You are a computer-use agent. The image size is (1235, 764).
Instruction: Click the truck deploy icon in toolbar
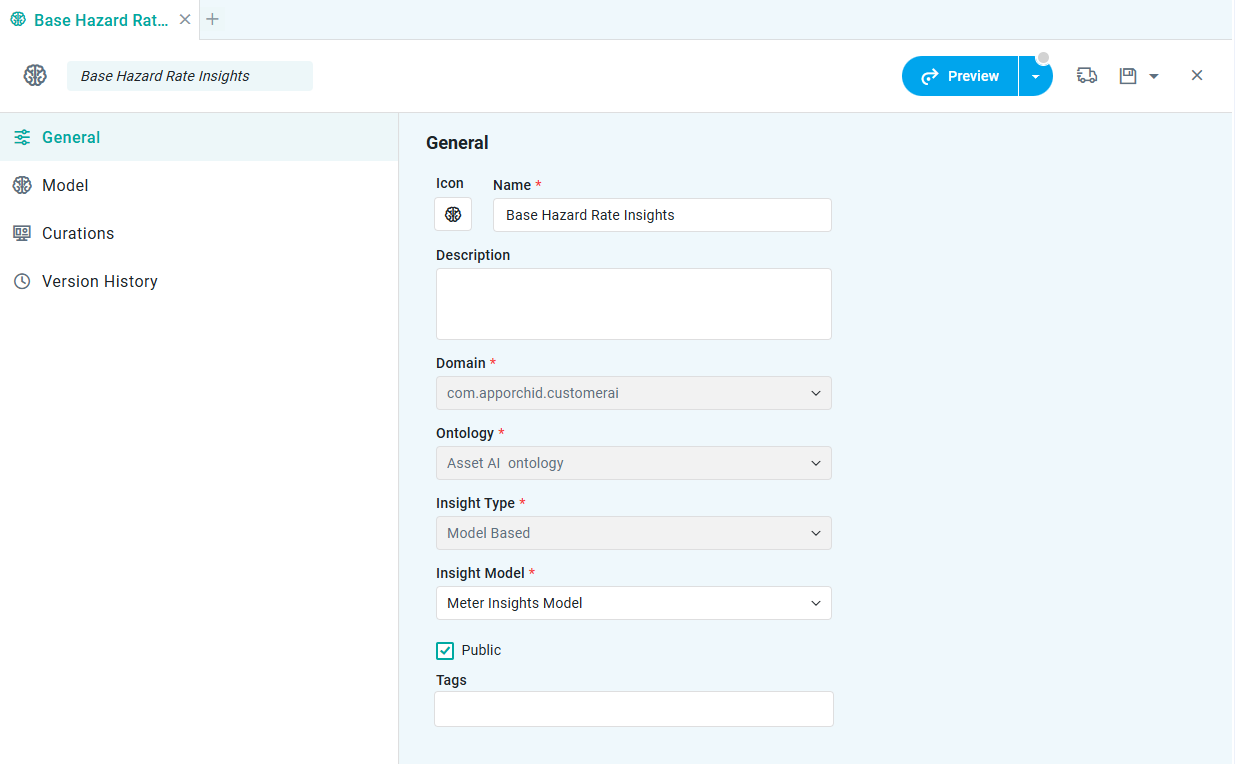(x=1087, y=76)
